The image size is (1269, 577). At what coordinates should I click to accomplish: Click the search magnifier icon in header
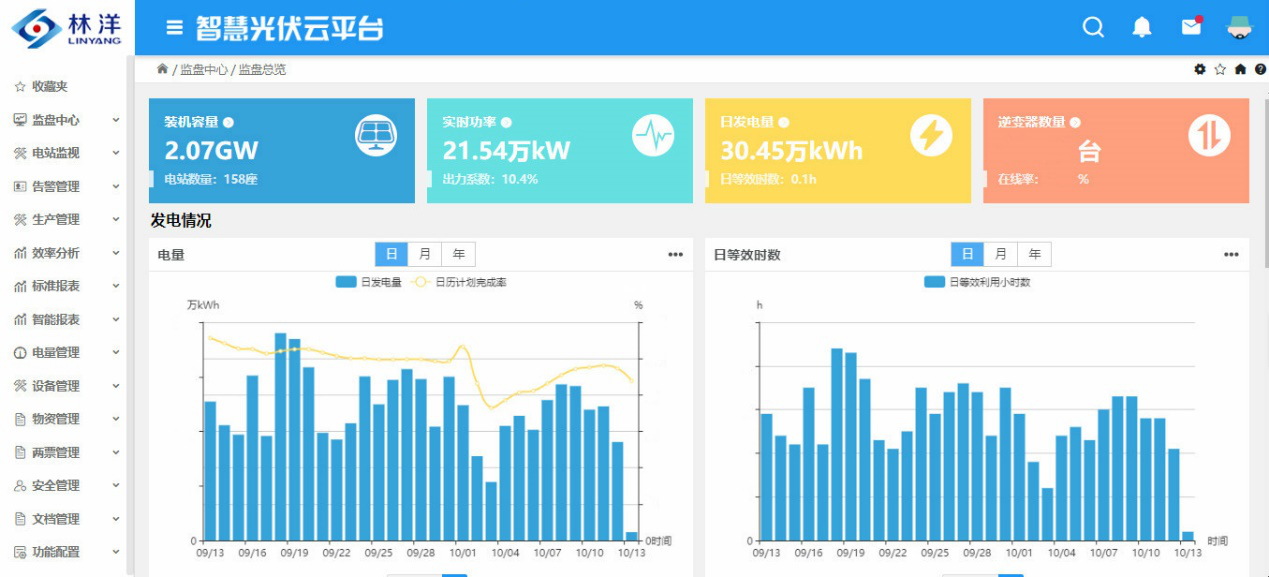(1093, 27)
